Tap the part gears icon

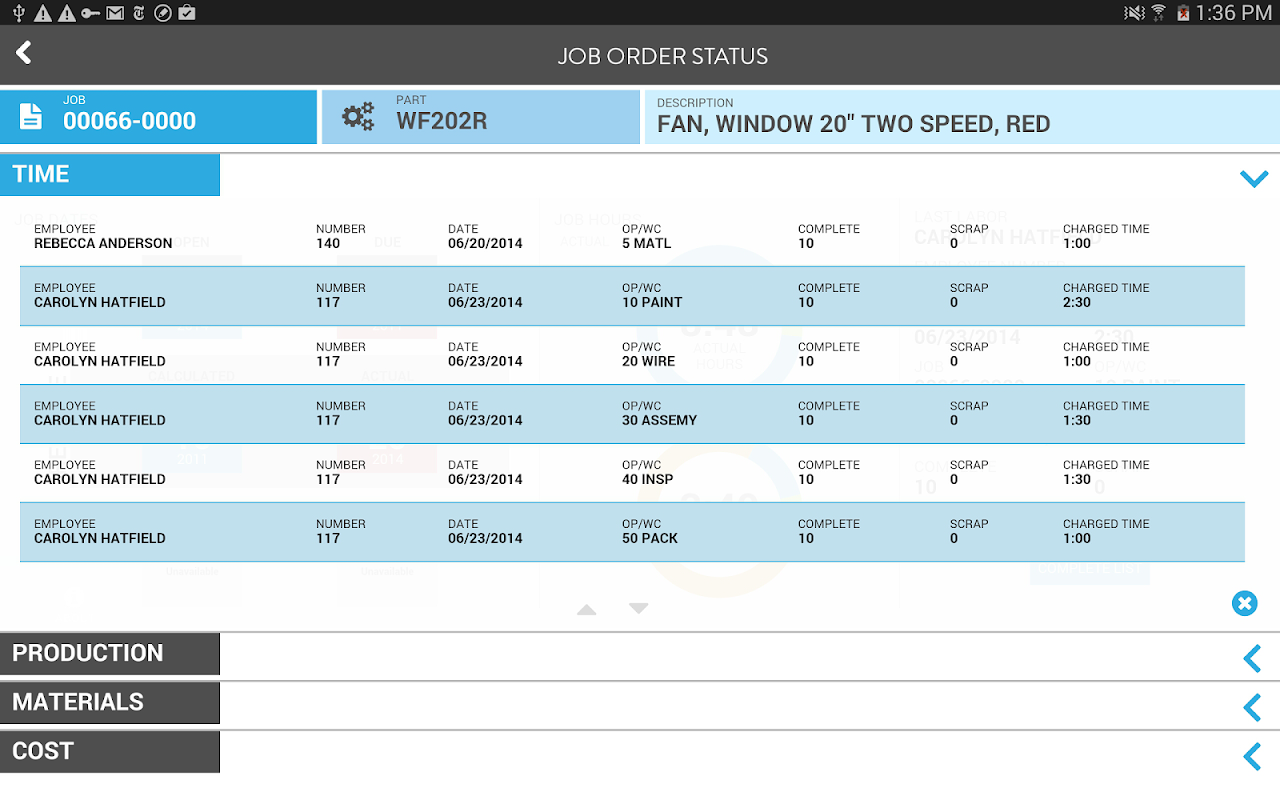[x=357, y=117]
